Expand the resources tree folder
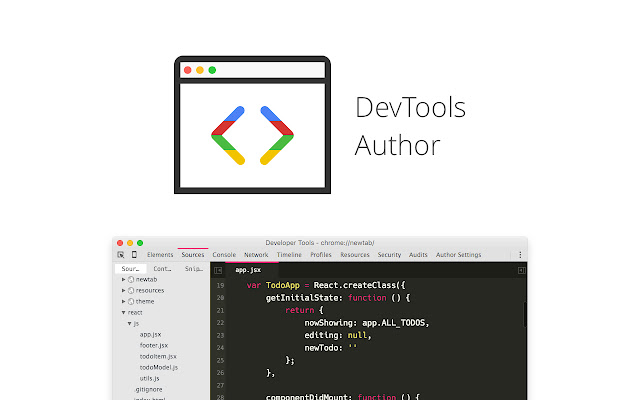This screenshot has height=400, width=640. pyautogui.click(x=124, y=290)
